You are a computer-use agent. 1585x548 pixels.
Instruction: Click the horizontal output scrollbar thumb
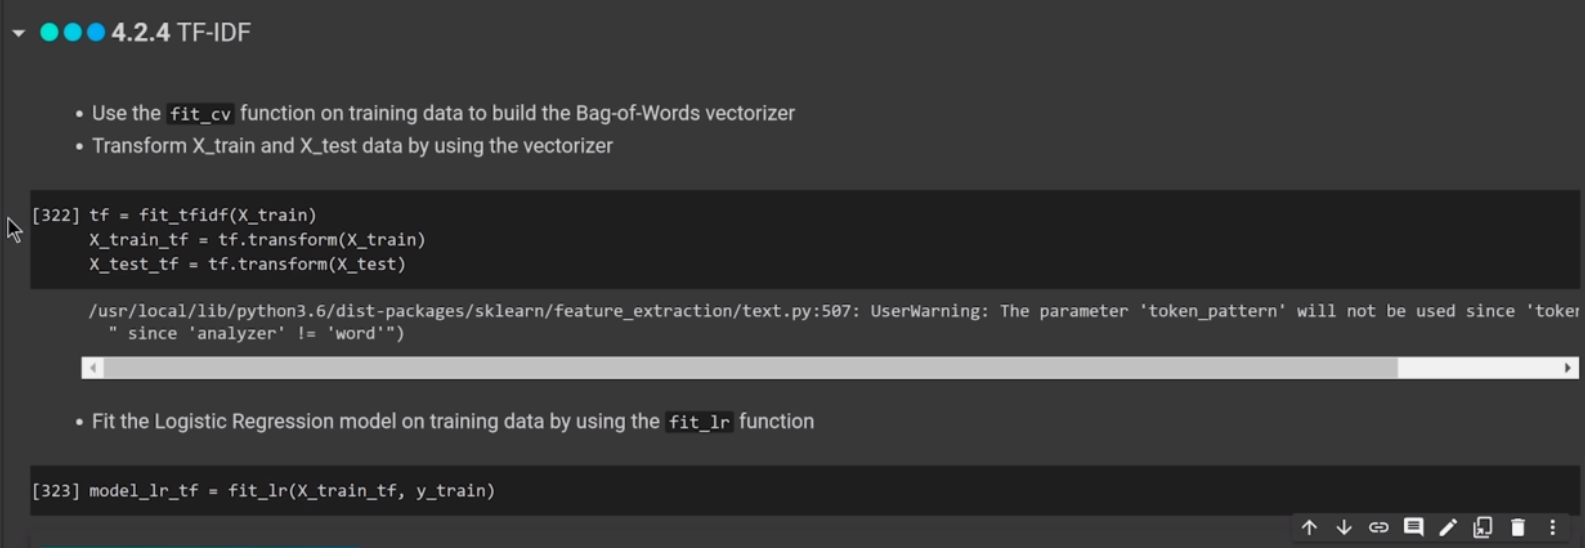(x=750, y=368)
